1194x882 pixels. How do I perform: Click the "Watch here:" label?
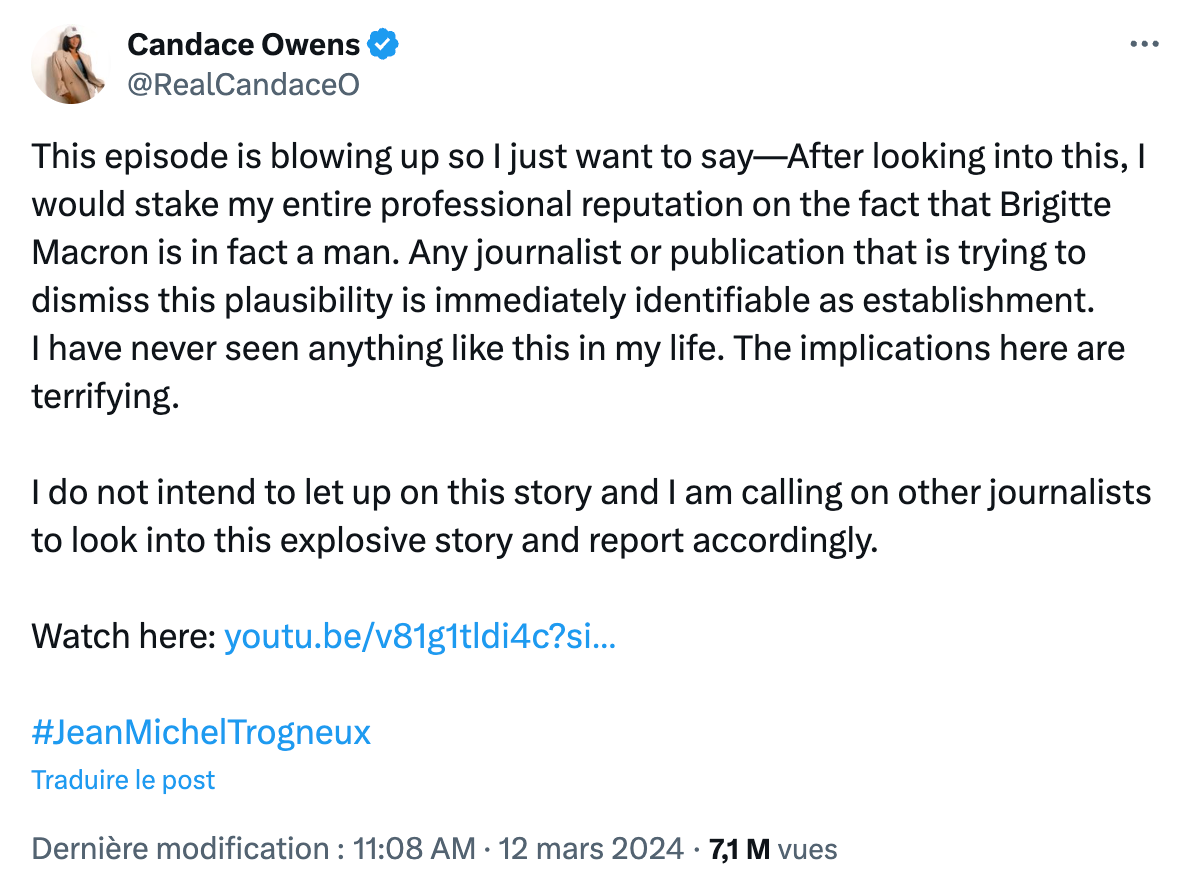pyautogui.click(x=124, y=636)
